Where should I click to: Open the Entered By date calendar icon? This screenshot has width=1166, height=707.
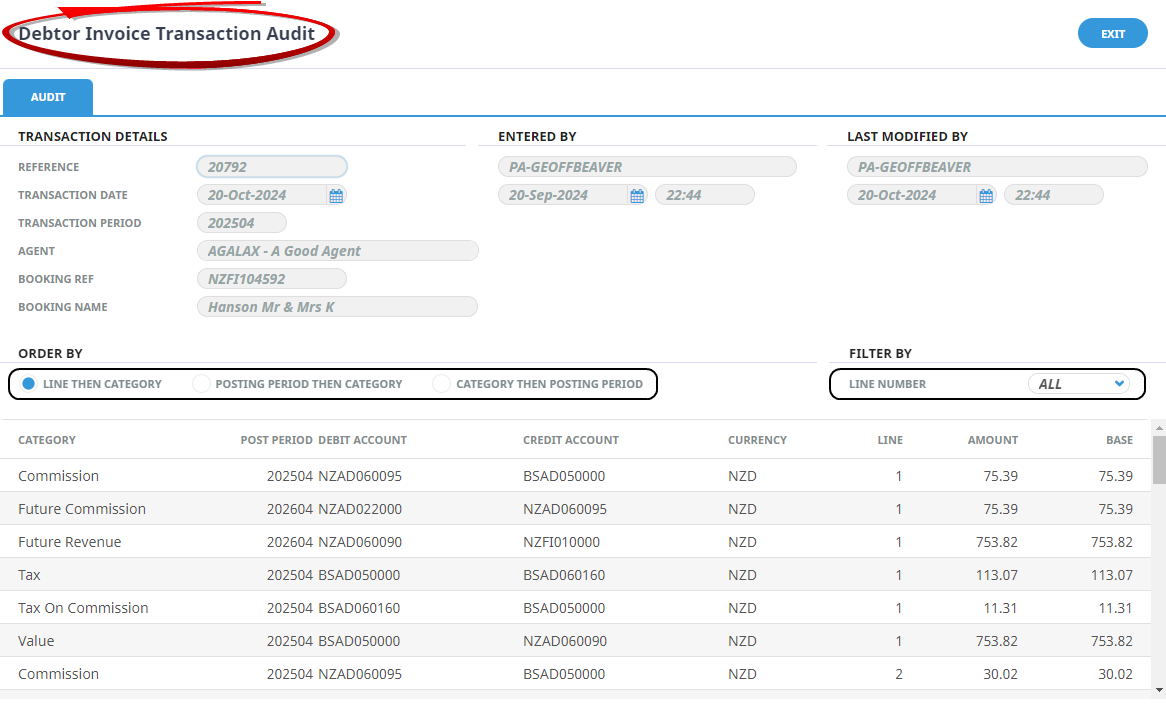coord(637,196)
